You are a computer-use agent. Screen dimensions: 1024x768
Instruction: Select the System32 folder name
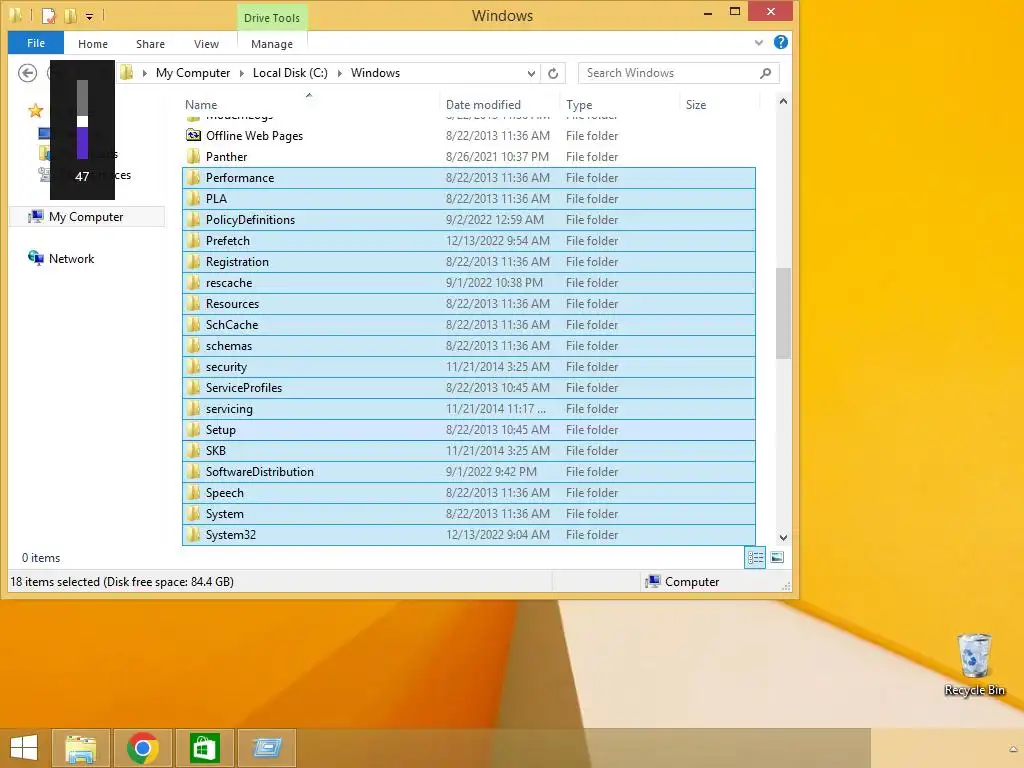click(x=231, y=535)
